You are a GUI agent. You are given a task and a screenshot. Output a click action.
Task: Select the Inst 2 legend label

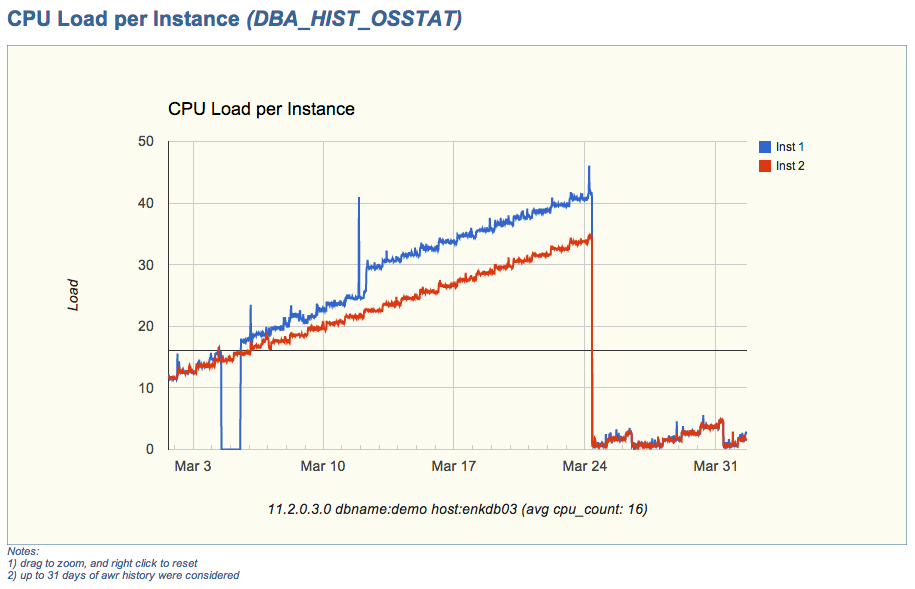pos(790,166)
